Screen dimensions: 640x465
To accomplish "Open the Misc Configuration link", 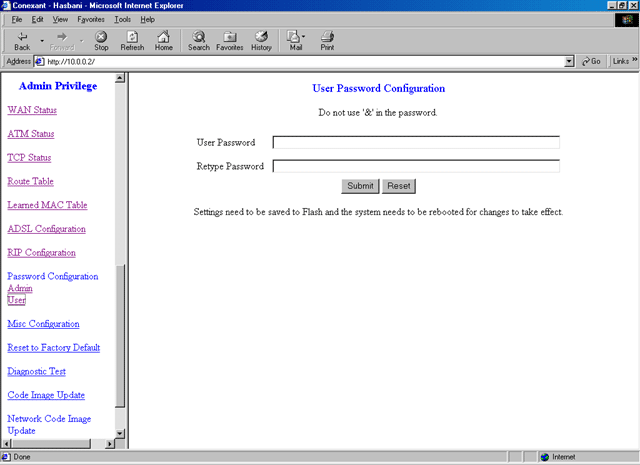I will pyautogui.click(x=43, y=323).
